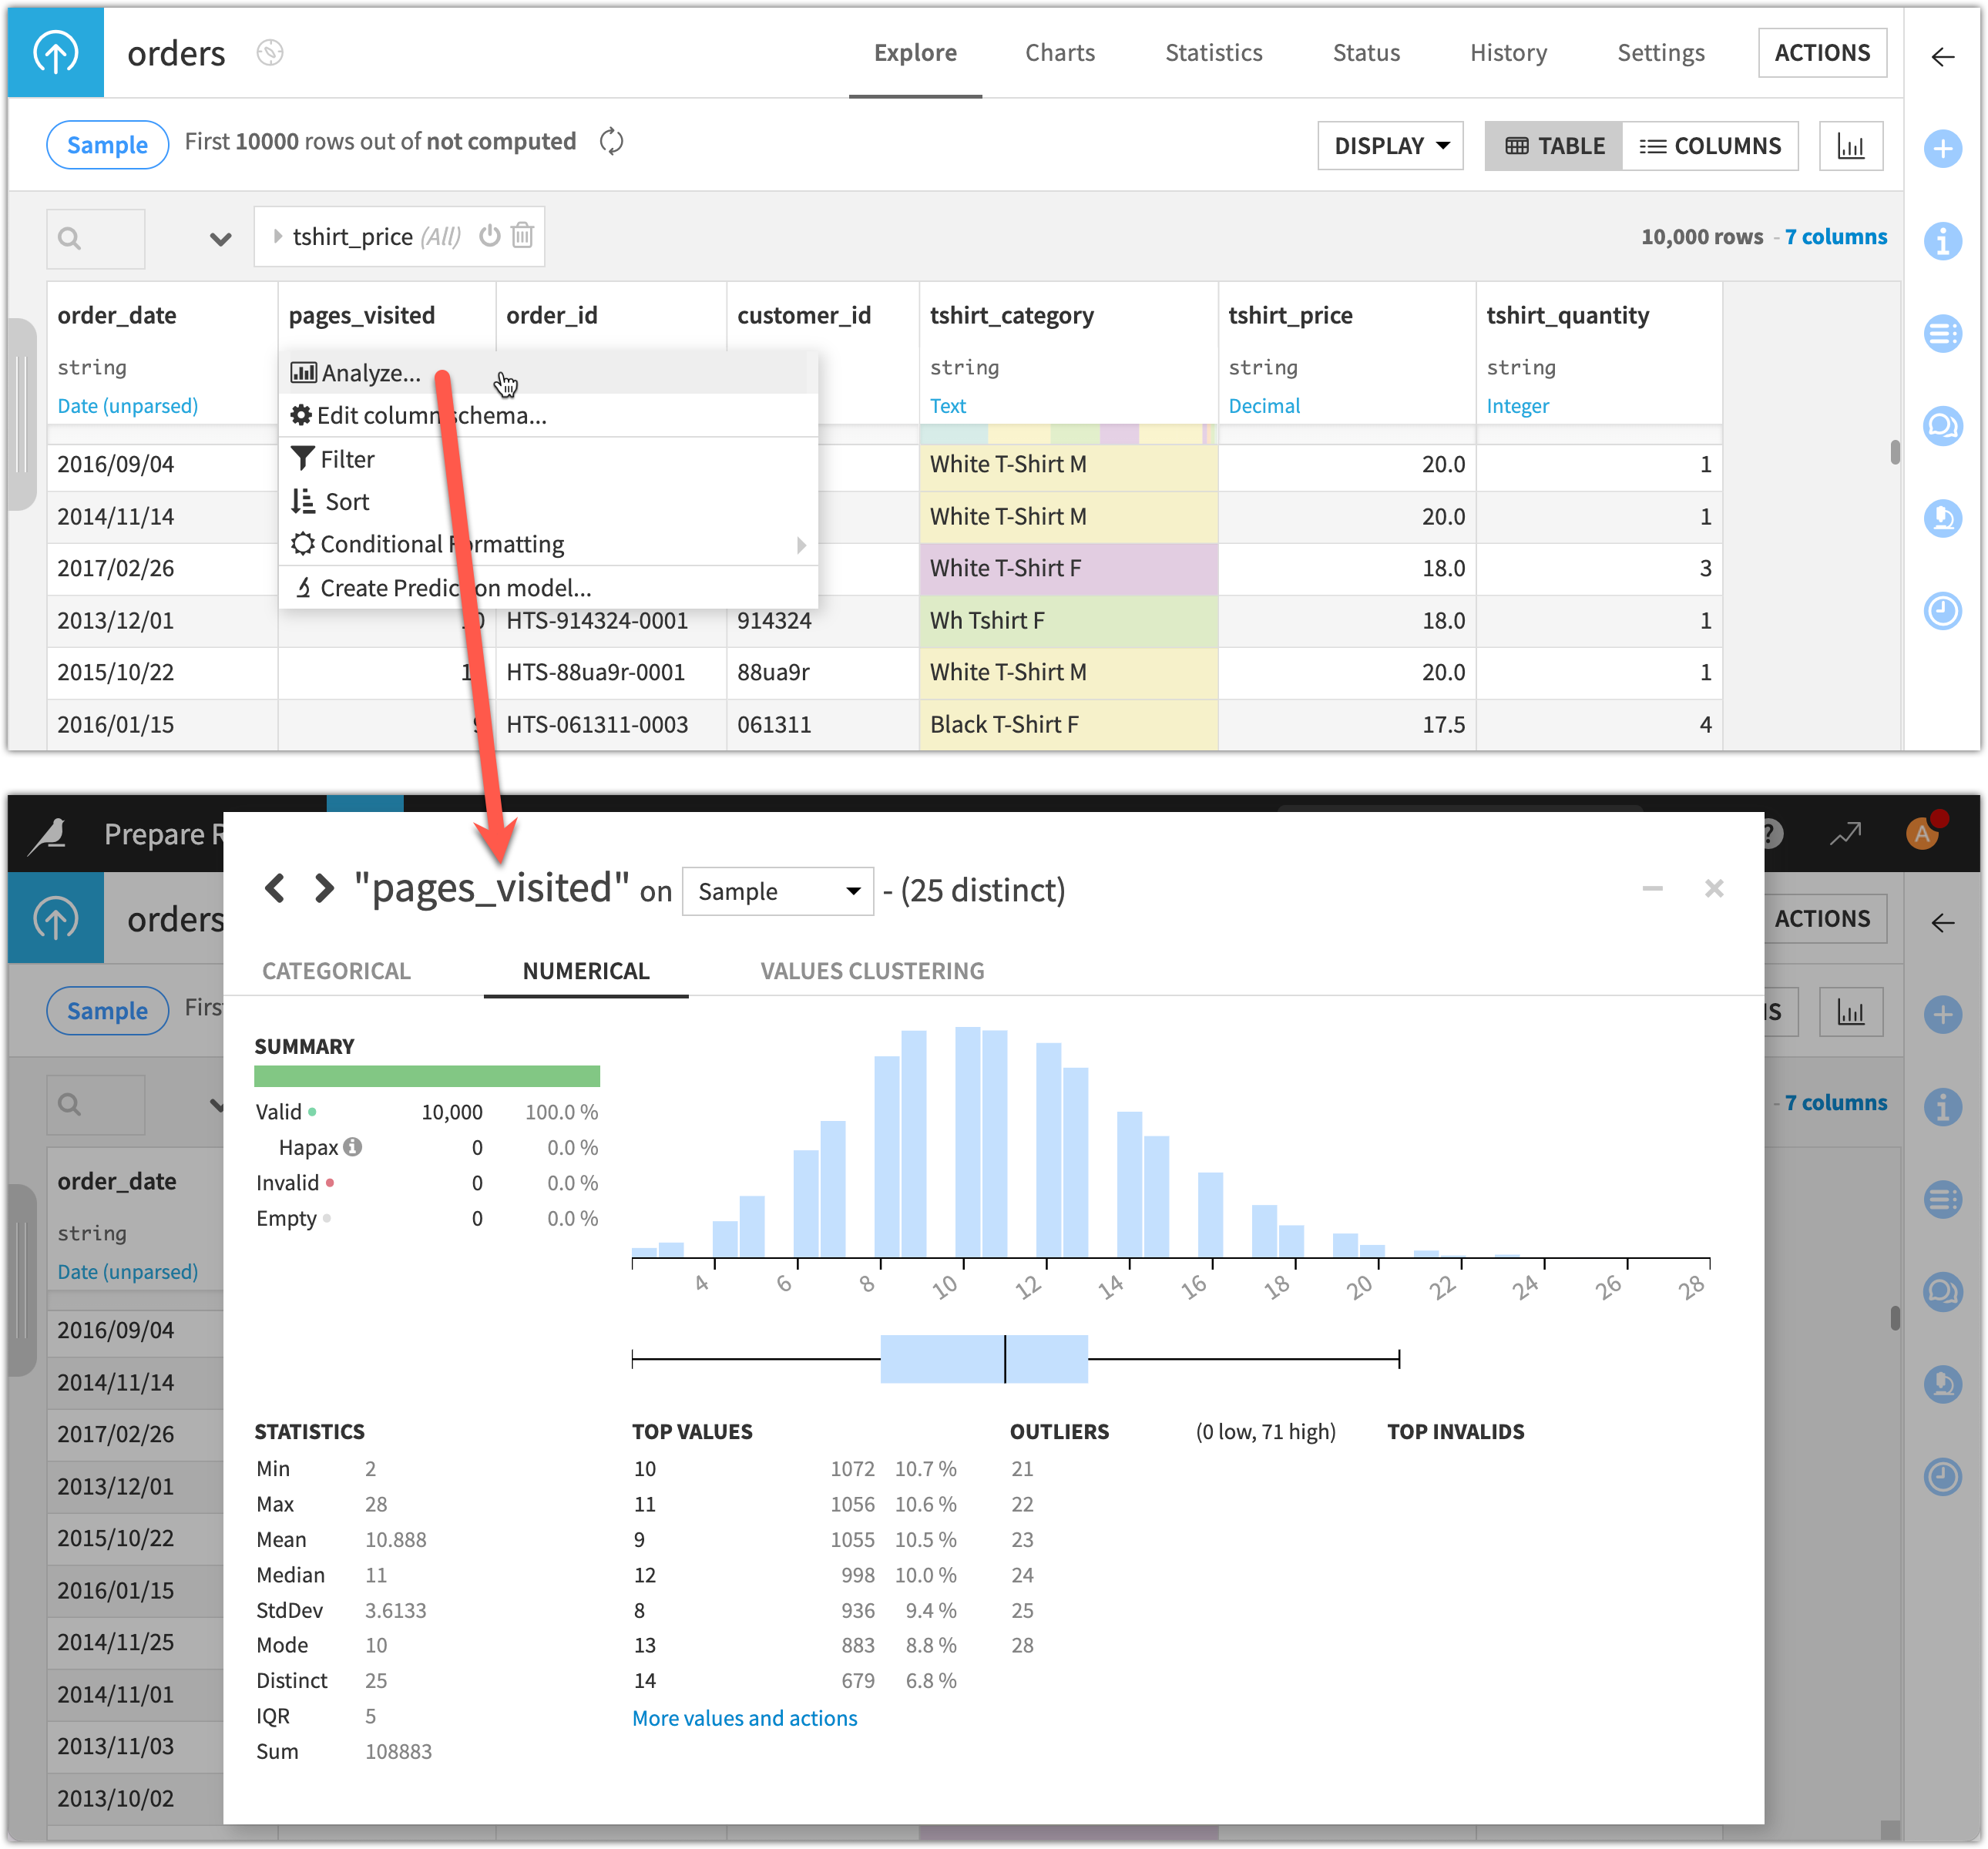The image size is (1988, 1849).
Task: Open the Sample dropdown in analyze dialog
Action: (x=778, y=891)
